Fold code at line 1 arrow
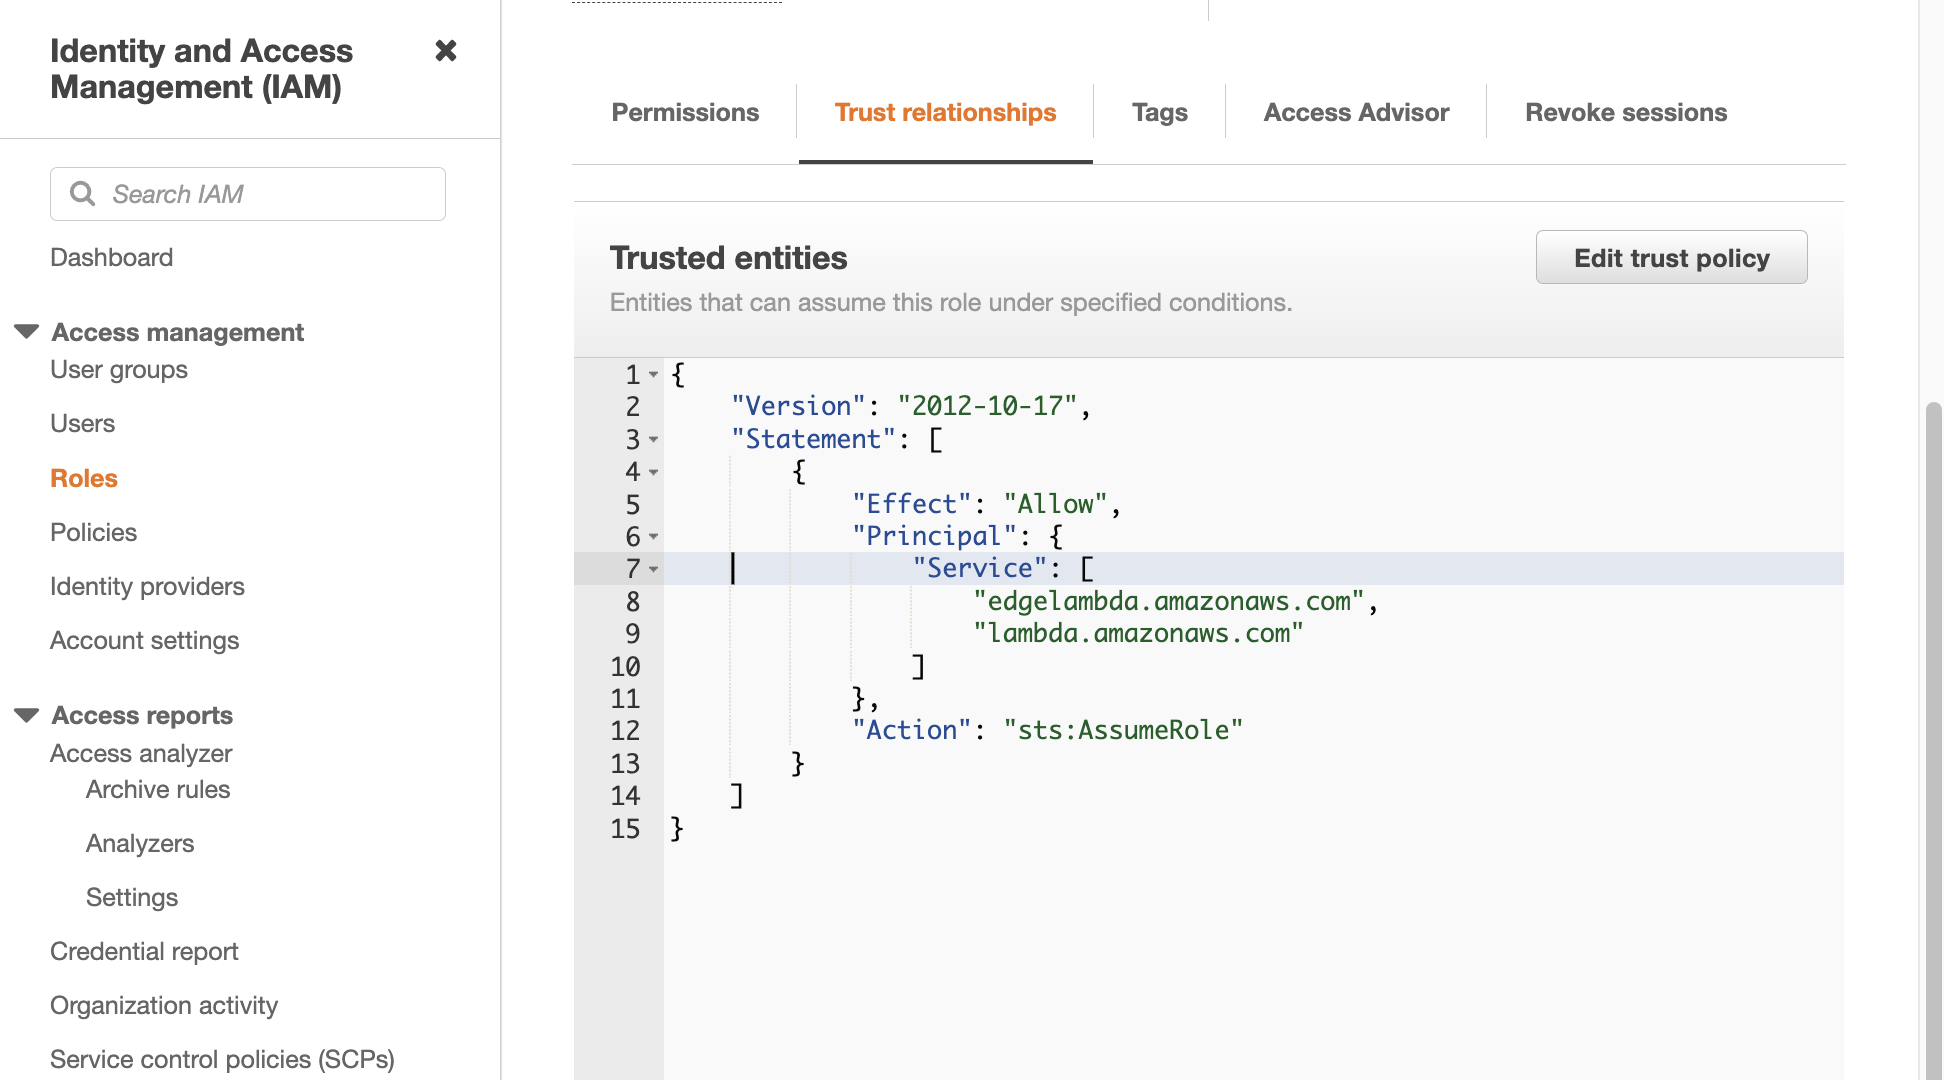This screenshot has height=1080, width=1944. (x=653, y=375)
